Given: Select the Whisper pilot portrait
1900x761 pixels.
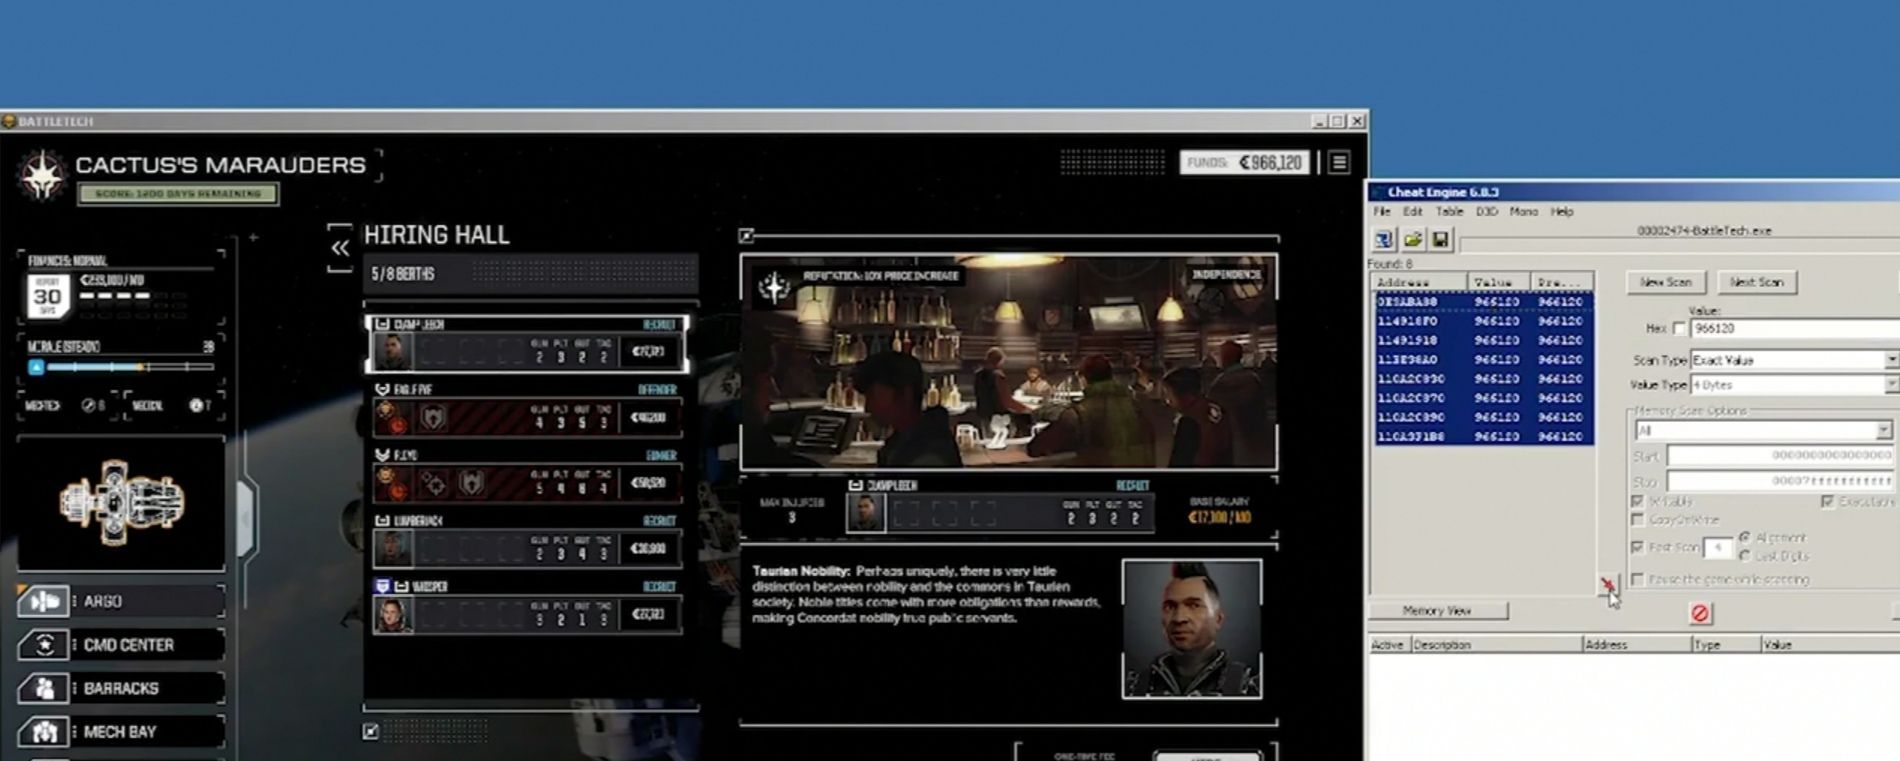Looking at the screenshot, I should [392, 615].
